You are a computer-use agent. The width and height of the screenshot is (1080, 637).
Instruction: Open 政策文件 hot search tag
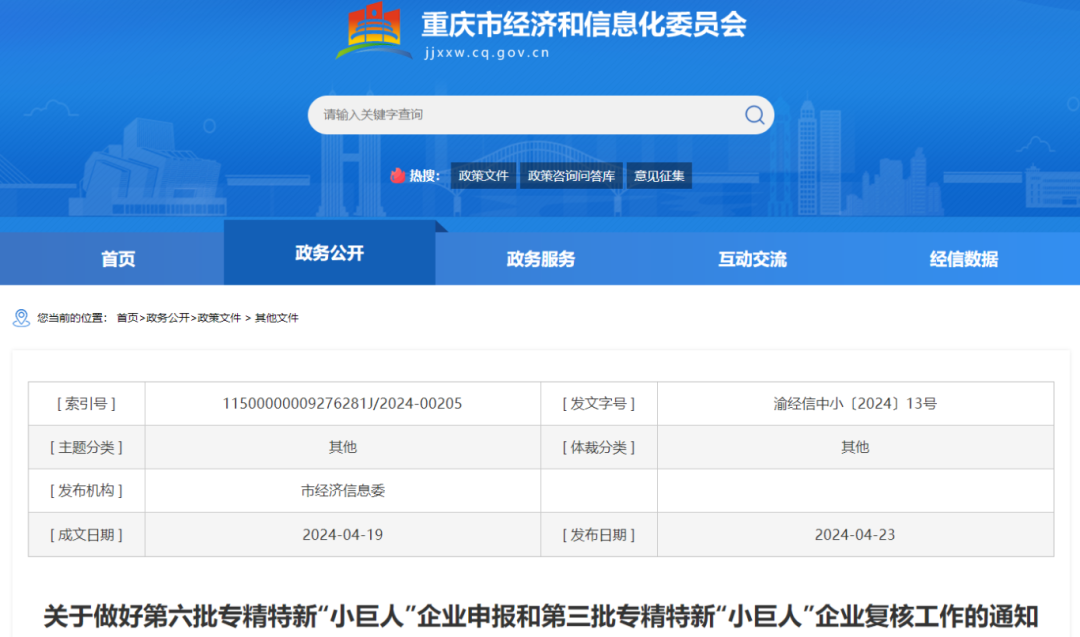(x=483, y=176)
